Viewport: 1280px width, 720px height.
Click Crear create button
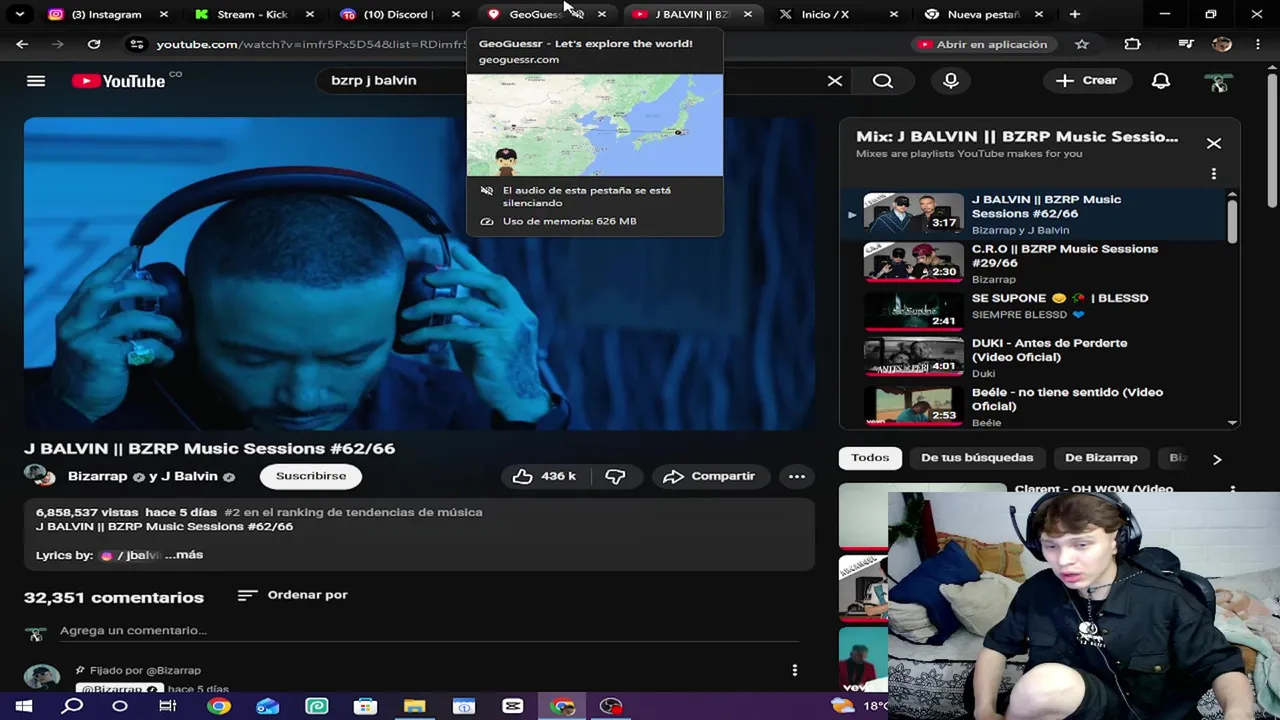[1087, 81]
